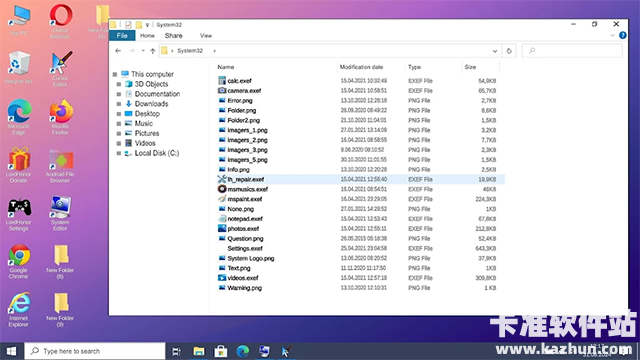This screenshot has height=360, width=640.
Task: Click the help question mark icon
Action: click(622, 36)
